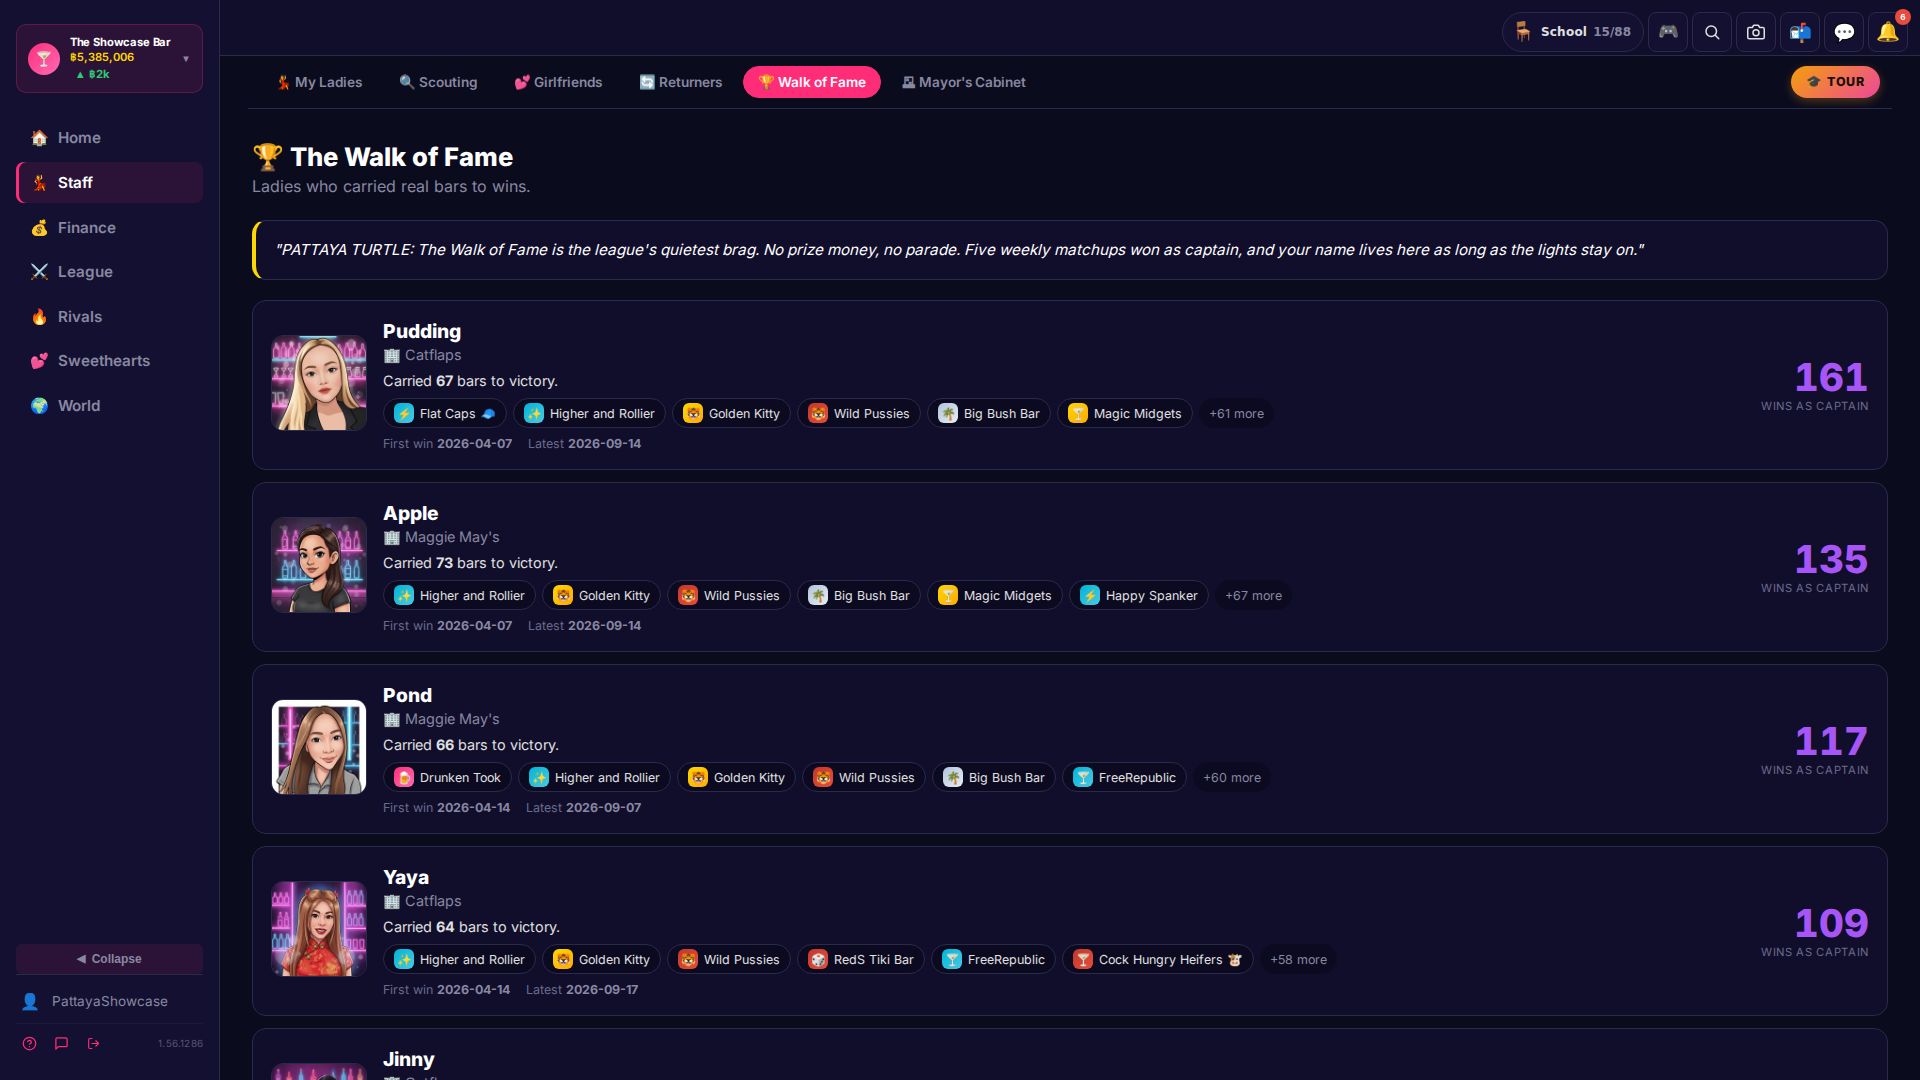The image size is (1920, 1080).
Task: Click the name "Pudding"
Action: [x=422, y=331]
